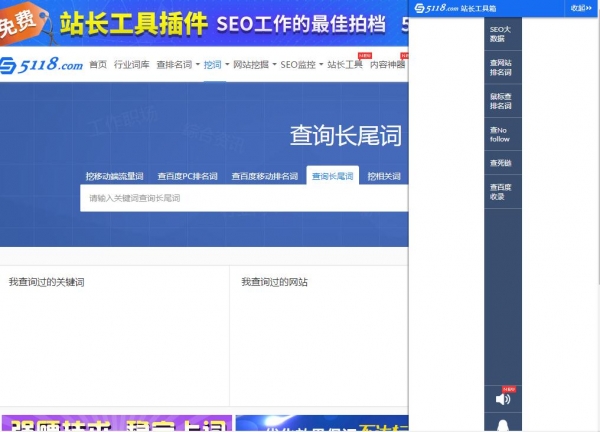The width and height of the screenshot is (600, 432).
Task: Click the 5118.com site logo
Action: [41, 65]
